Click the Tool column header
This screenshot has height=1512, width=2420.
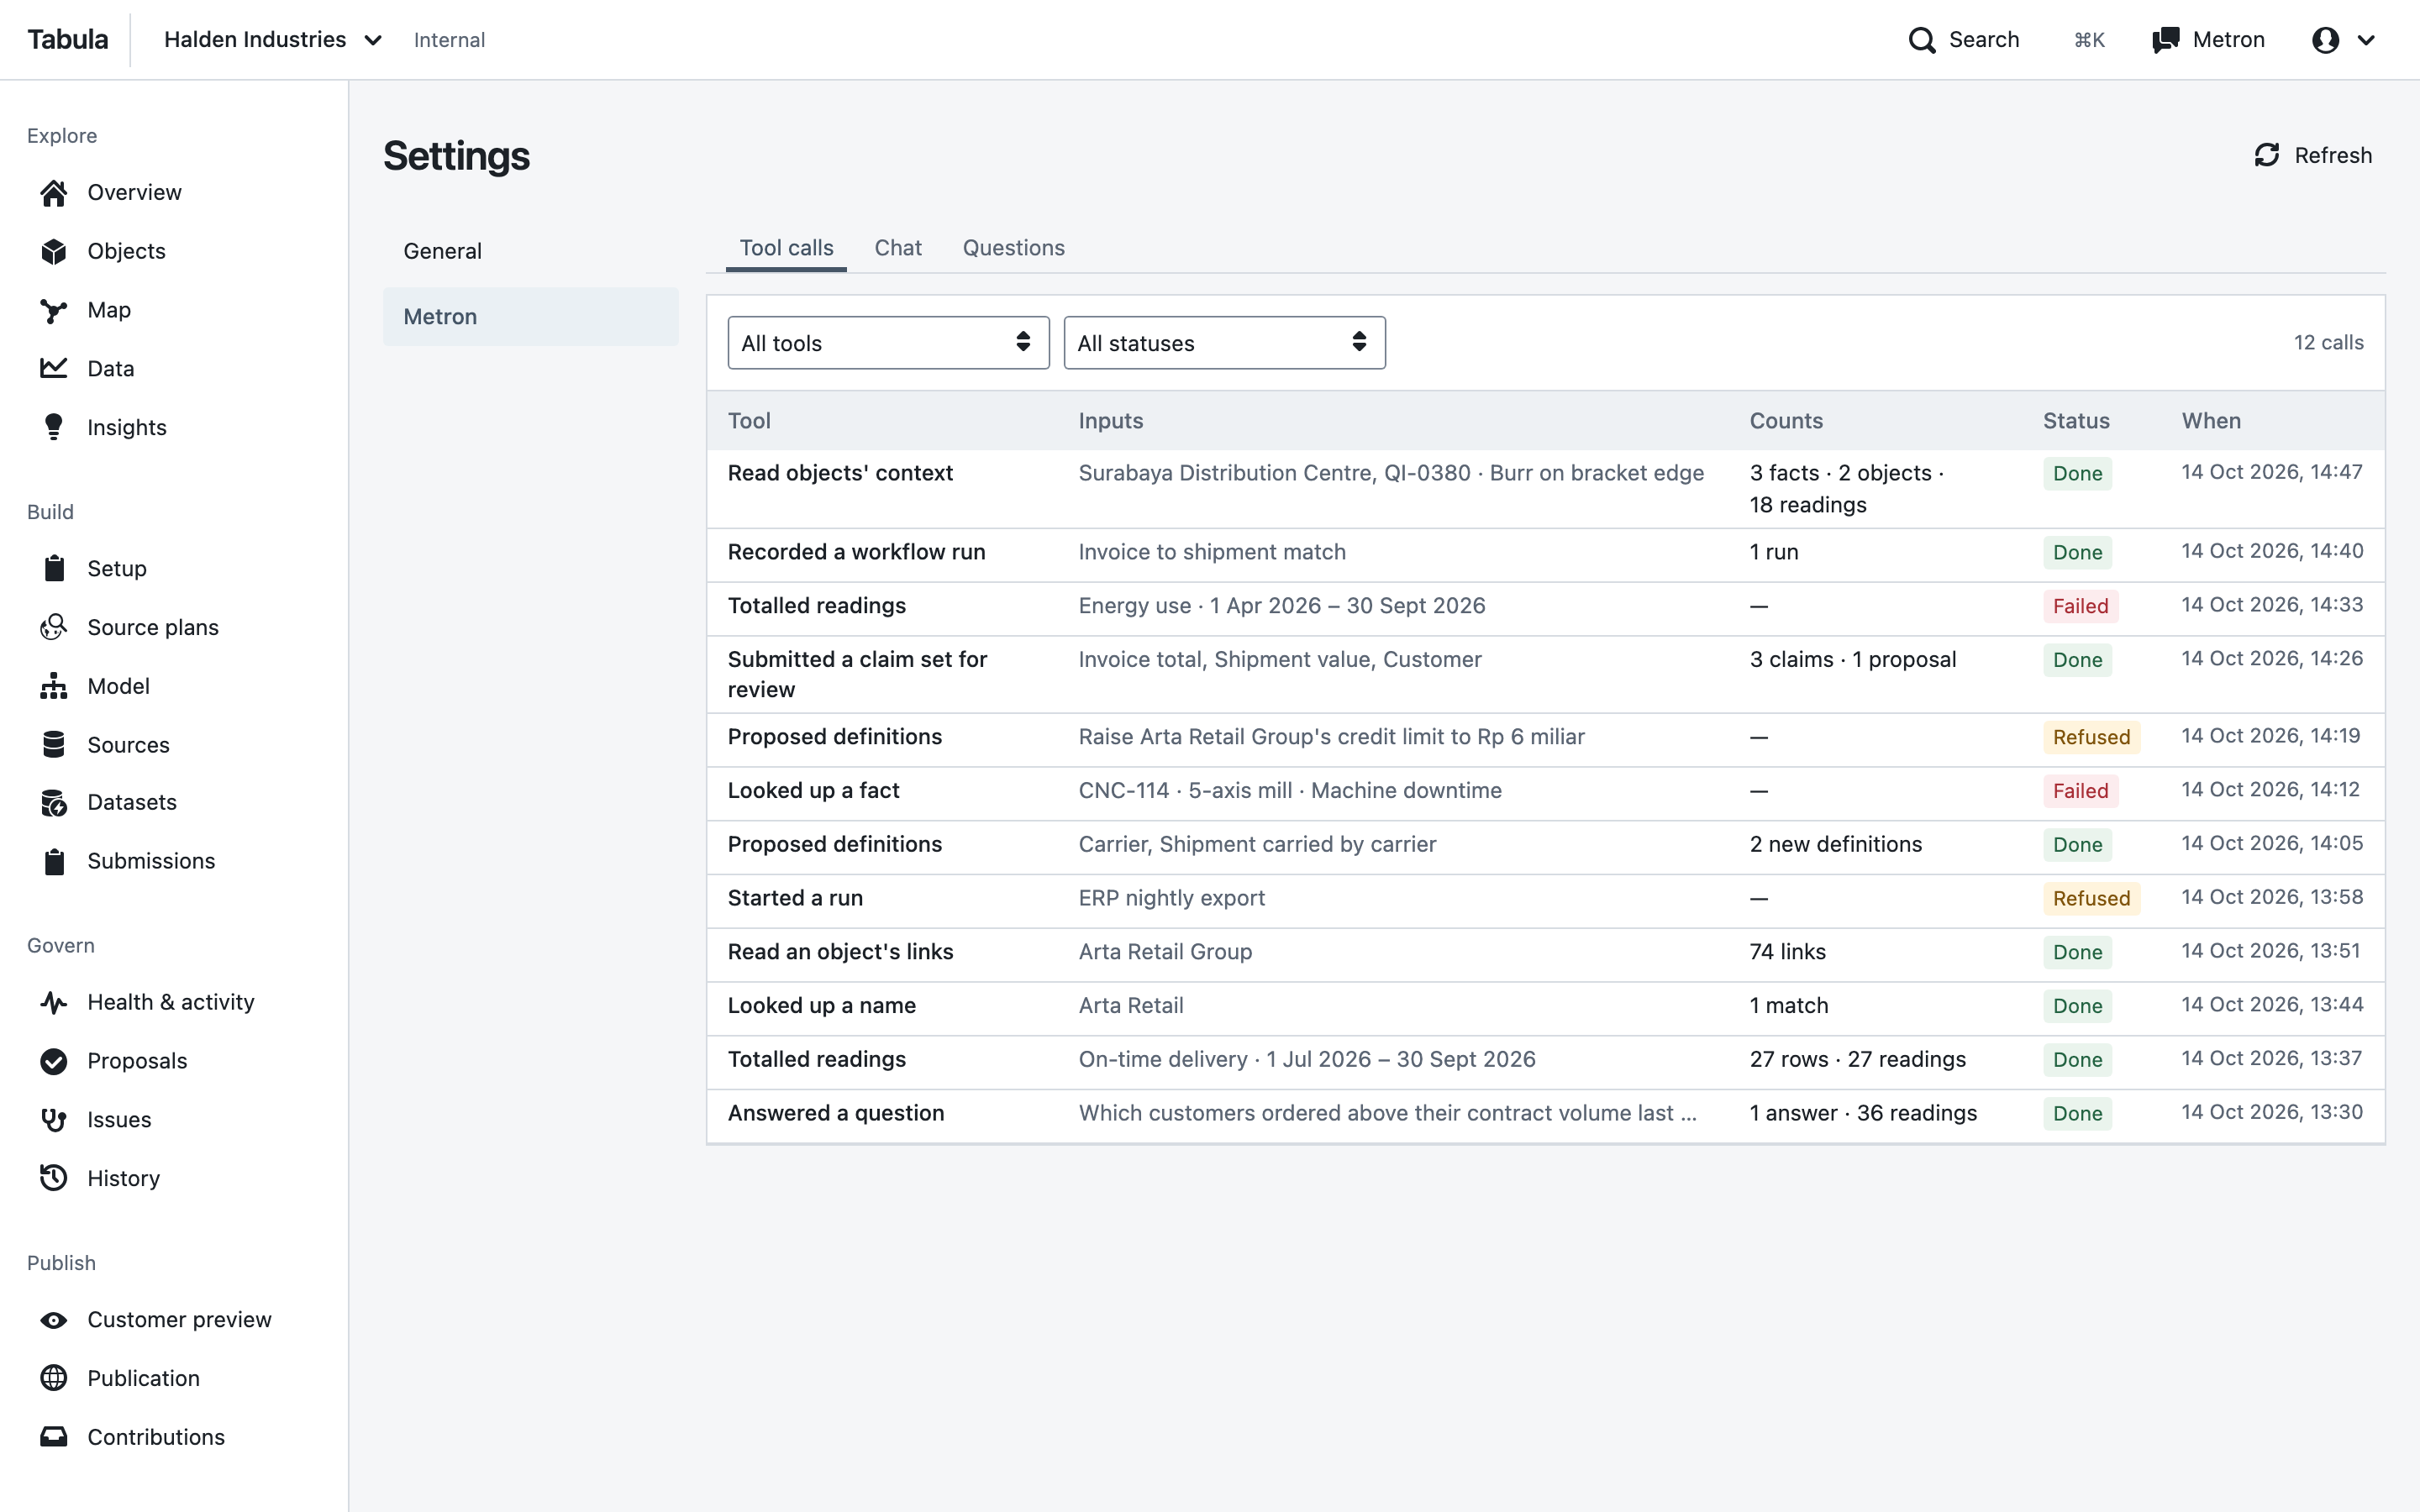749,421
